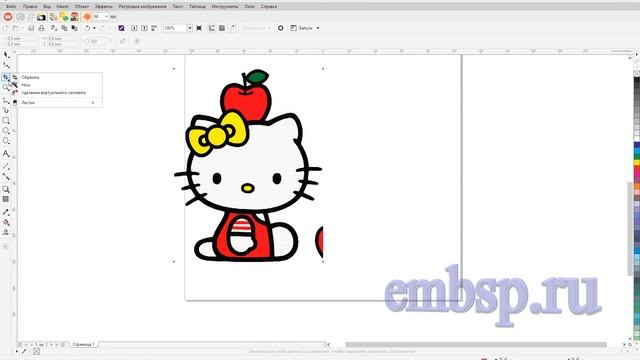Click the orange diamond icon in top toolbar
The width and height of the screenshot is (640, 360).
[87, 17]
